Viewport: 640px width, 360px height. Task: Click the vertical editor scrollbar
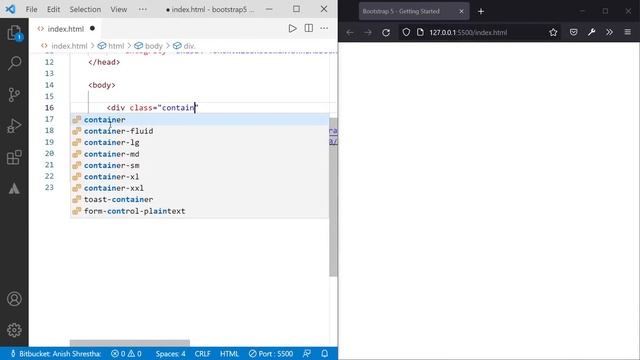[333, 197]
